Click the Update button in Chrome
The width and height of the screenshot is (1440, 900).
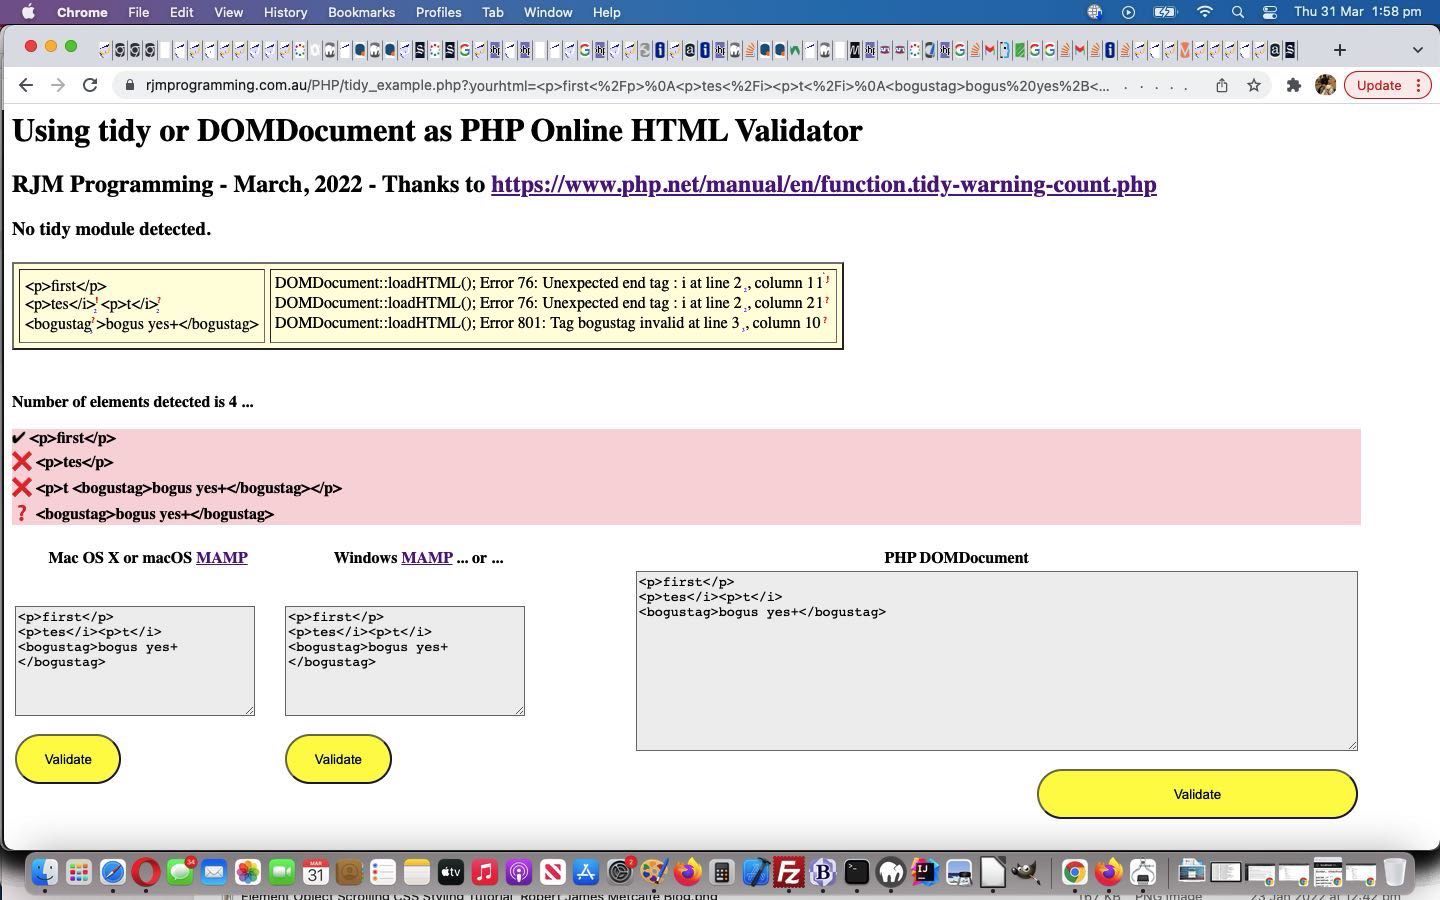[1381, 85]
